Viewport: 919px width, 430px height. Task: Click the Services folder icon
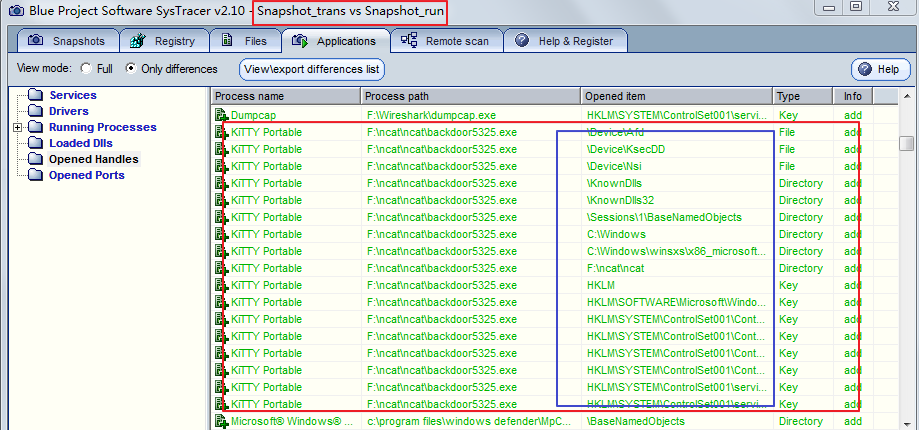(36, 95)
